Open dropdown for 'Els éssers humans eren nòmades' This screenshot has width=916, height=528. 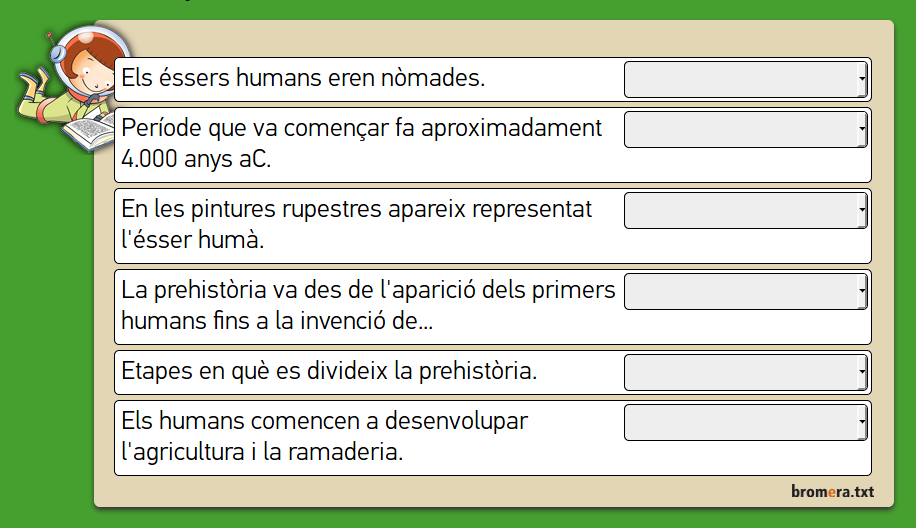pyautogui.click(x=745, y=79)
